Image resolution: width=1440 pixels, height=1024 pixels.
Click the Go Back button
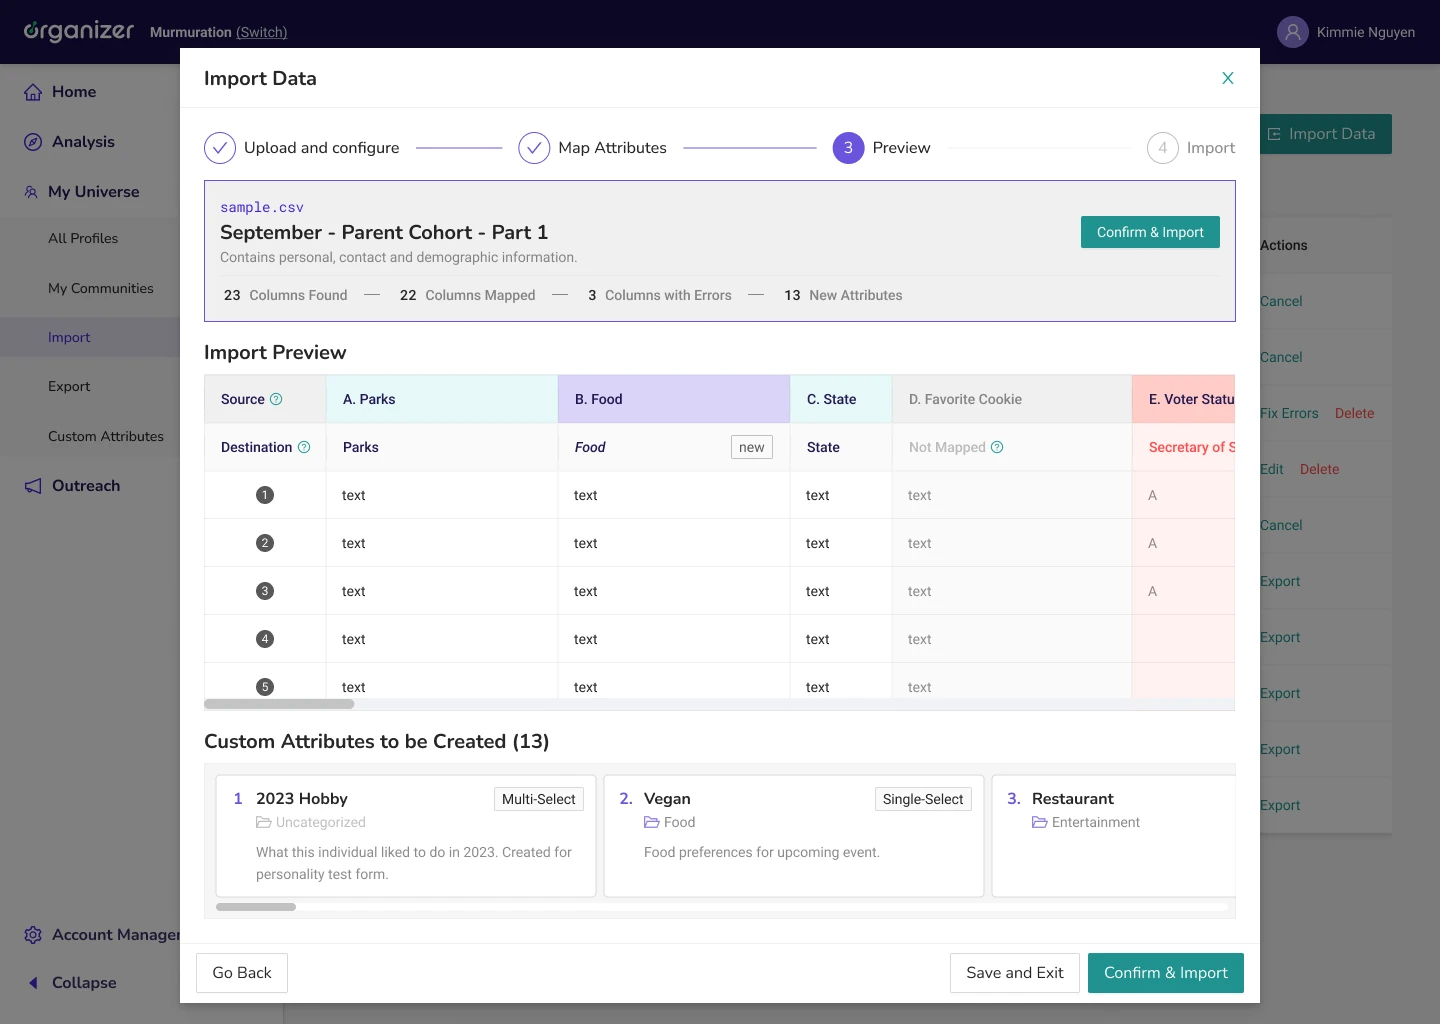[242, 973]
